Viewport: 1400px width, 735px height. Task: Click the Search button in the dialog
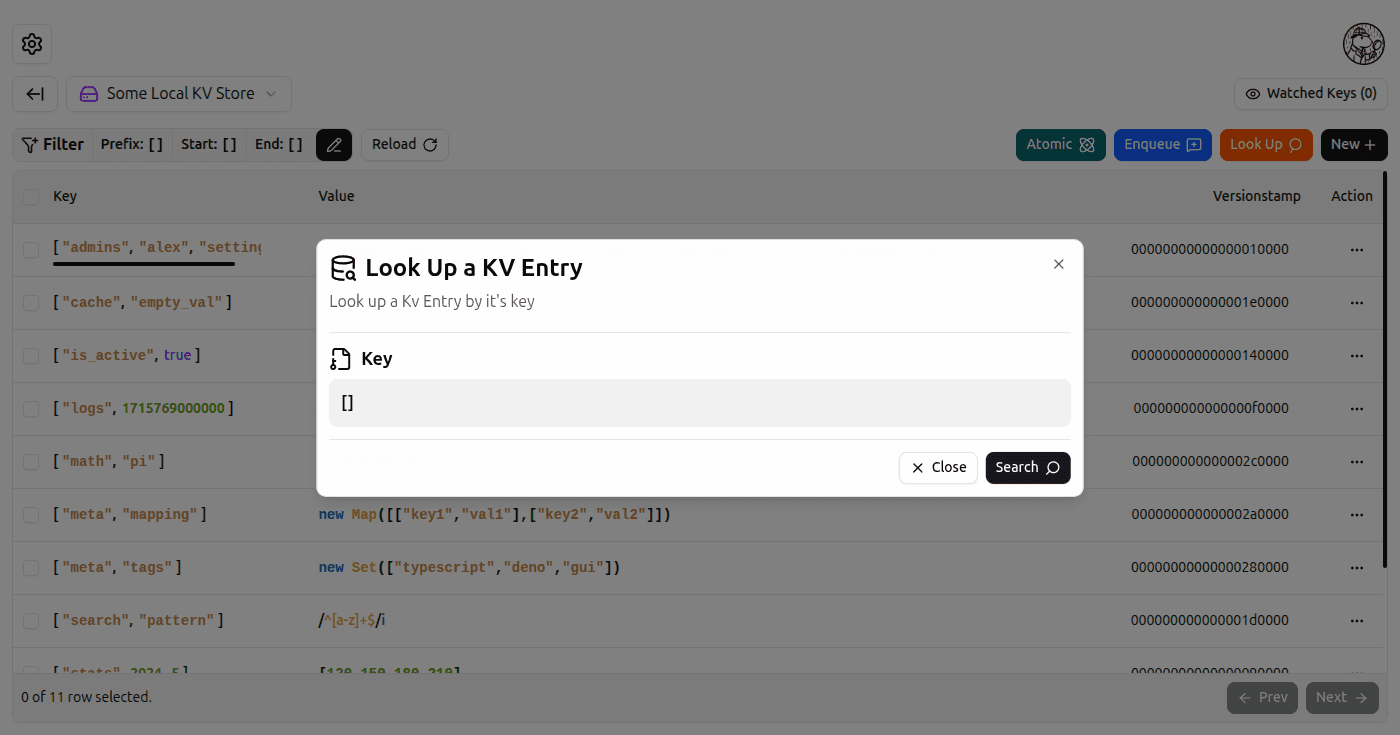point(1028,468)
